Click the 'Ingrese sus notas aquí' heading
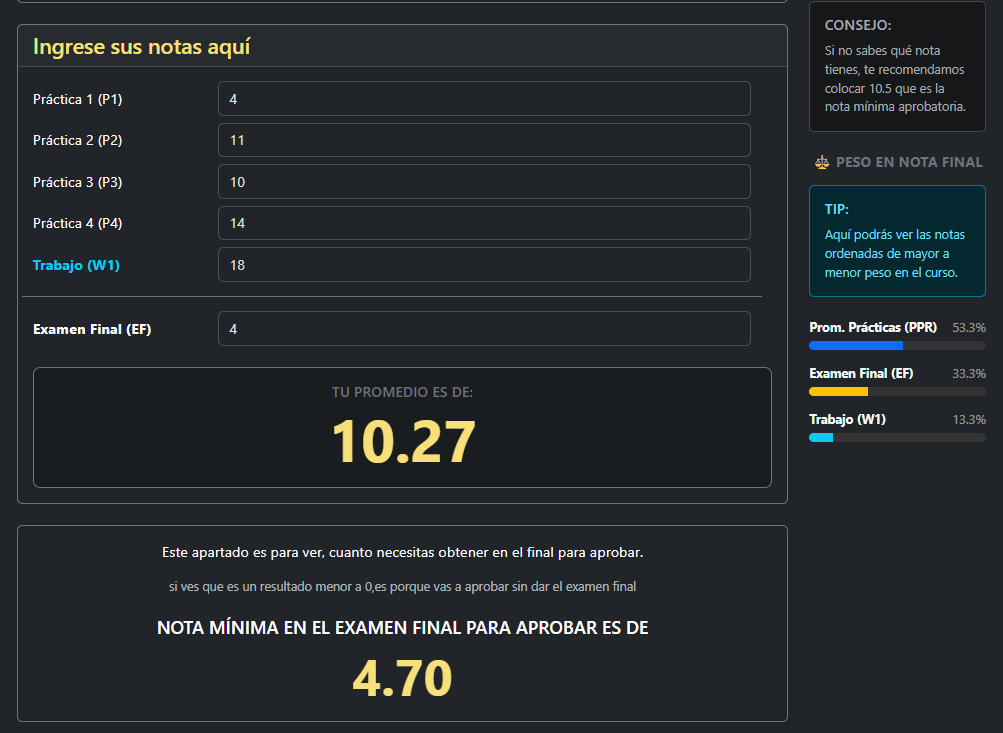 click(141, 47)
